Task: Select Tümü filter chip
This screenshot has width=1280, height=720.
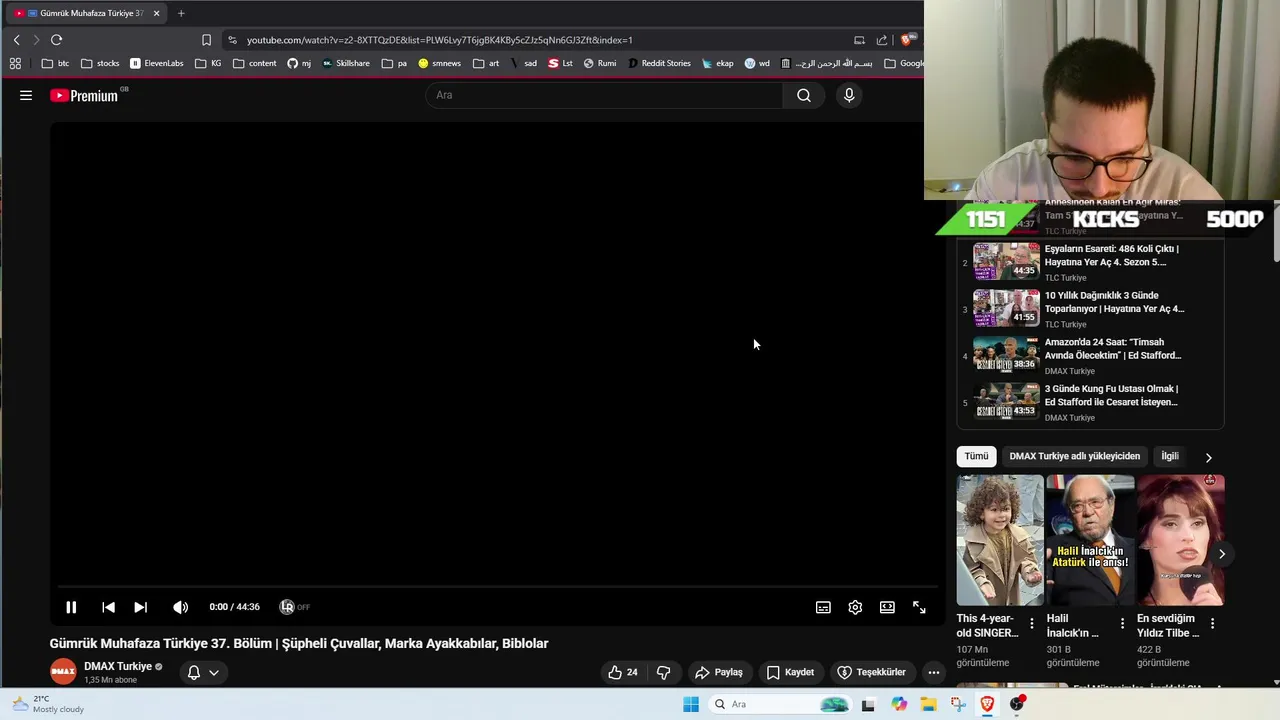Action: click(x=976, y=456)
